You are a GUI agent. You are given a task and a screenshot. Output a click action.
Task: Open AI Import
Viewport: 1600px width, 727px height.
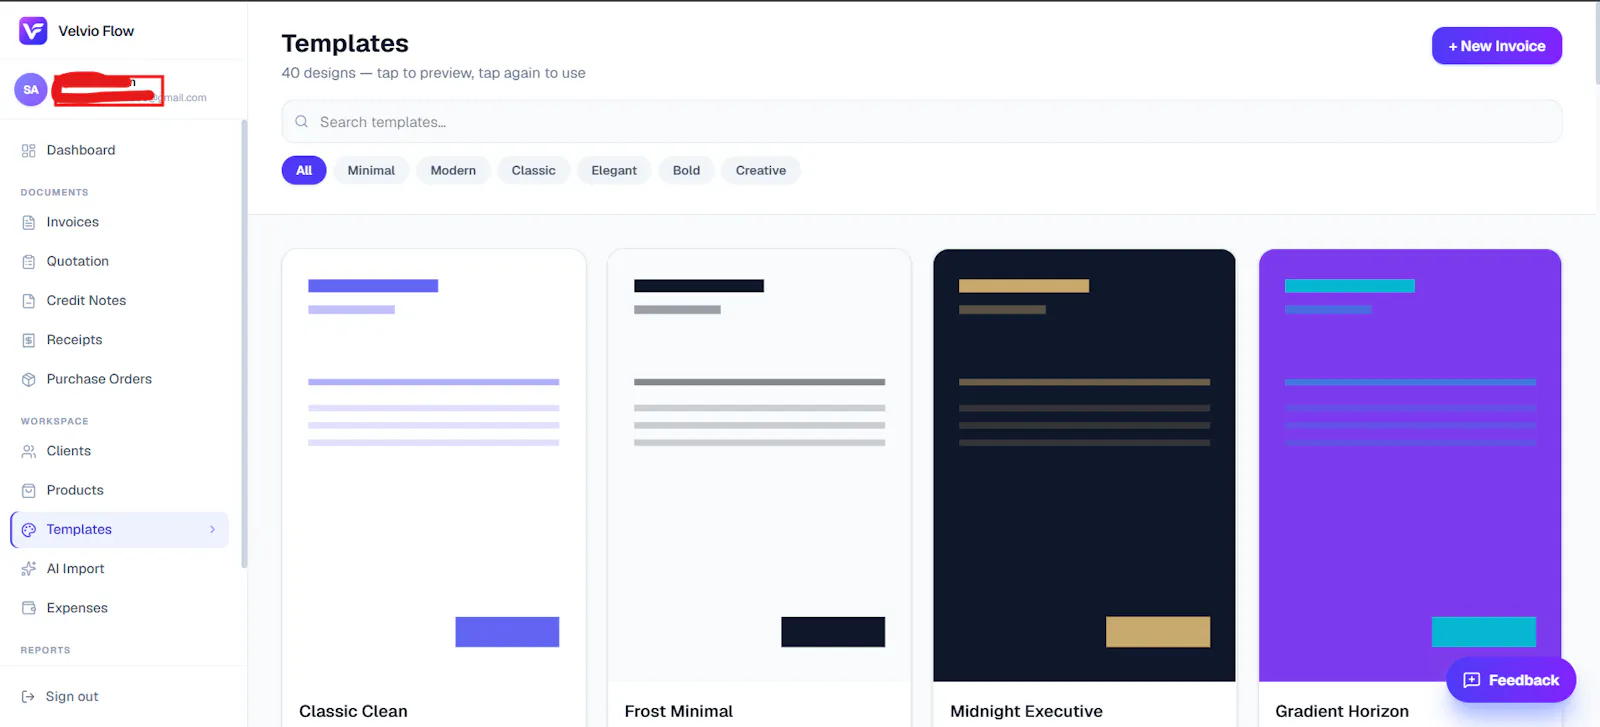point(121,568)
